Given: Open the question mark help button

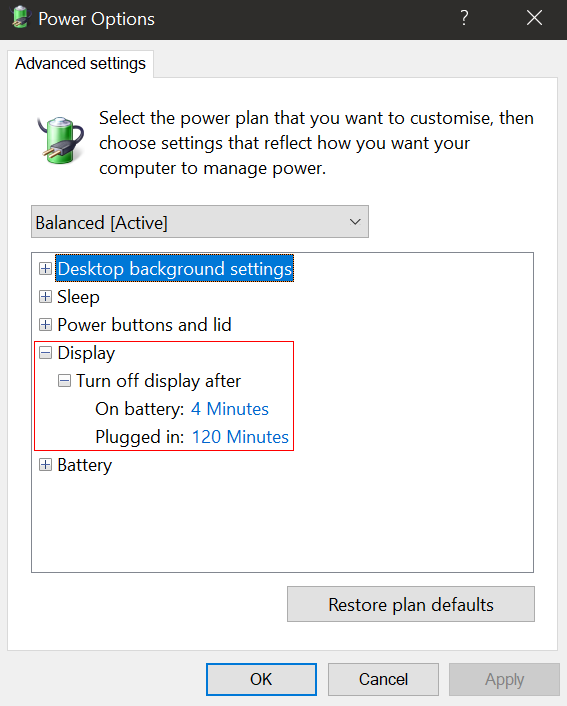Looking at the screenshot, I should click(x=464, y=18).
